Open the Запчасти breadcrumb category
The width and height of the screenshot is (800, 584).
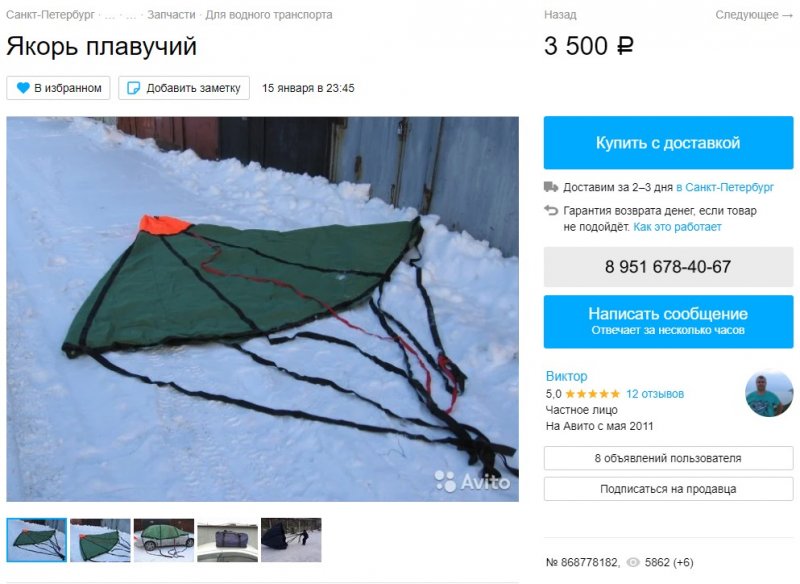tap(171, 15)
